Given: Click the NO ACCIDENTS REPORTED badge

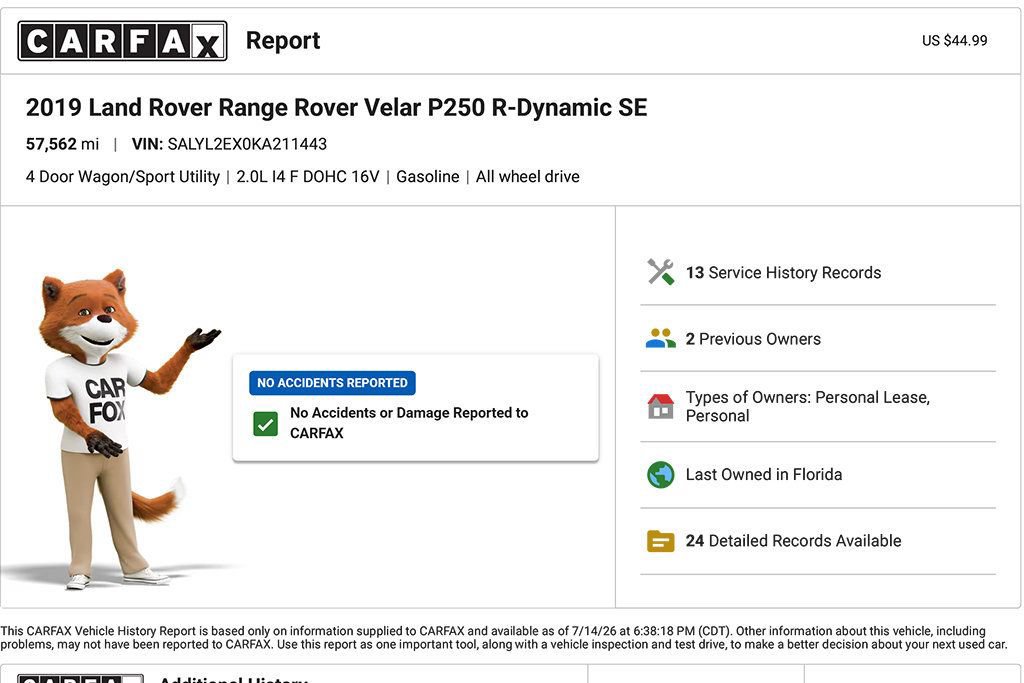Looking at the screenshot, I should [332, 383].
